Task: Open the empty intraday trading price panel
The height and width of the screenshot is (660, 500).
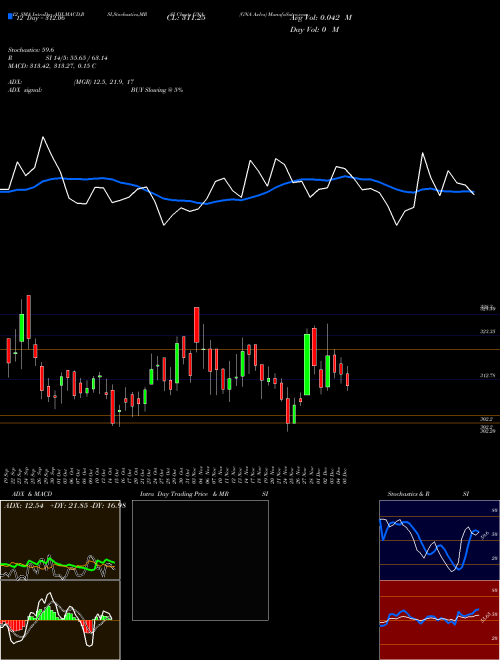Action: point(200,560)
